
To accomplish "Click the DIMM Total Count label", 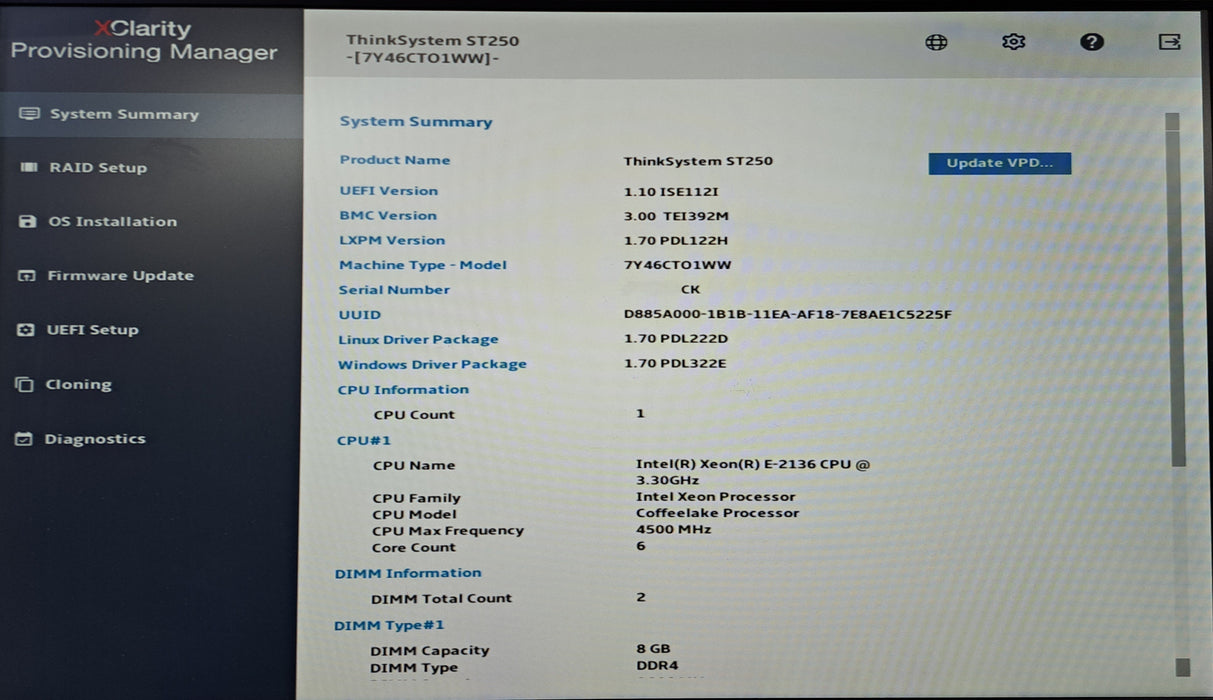I will click(441, 599).
